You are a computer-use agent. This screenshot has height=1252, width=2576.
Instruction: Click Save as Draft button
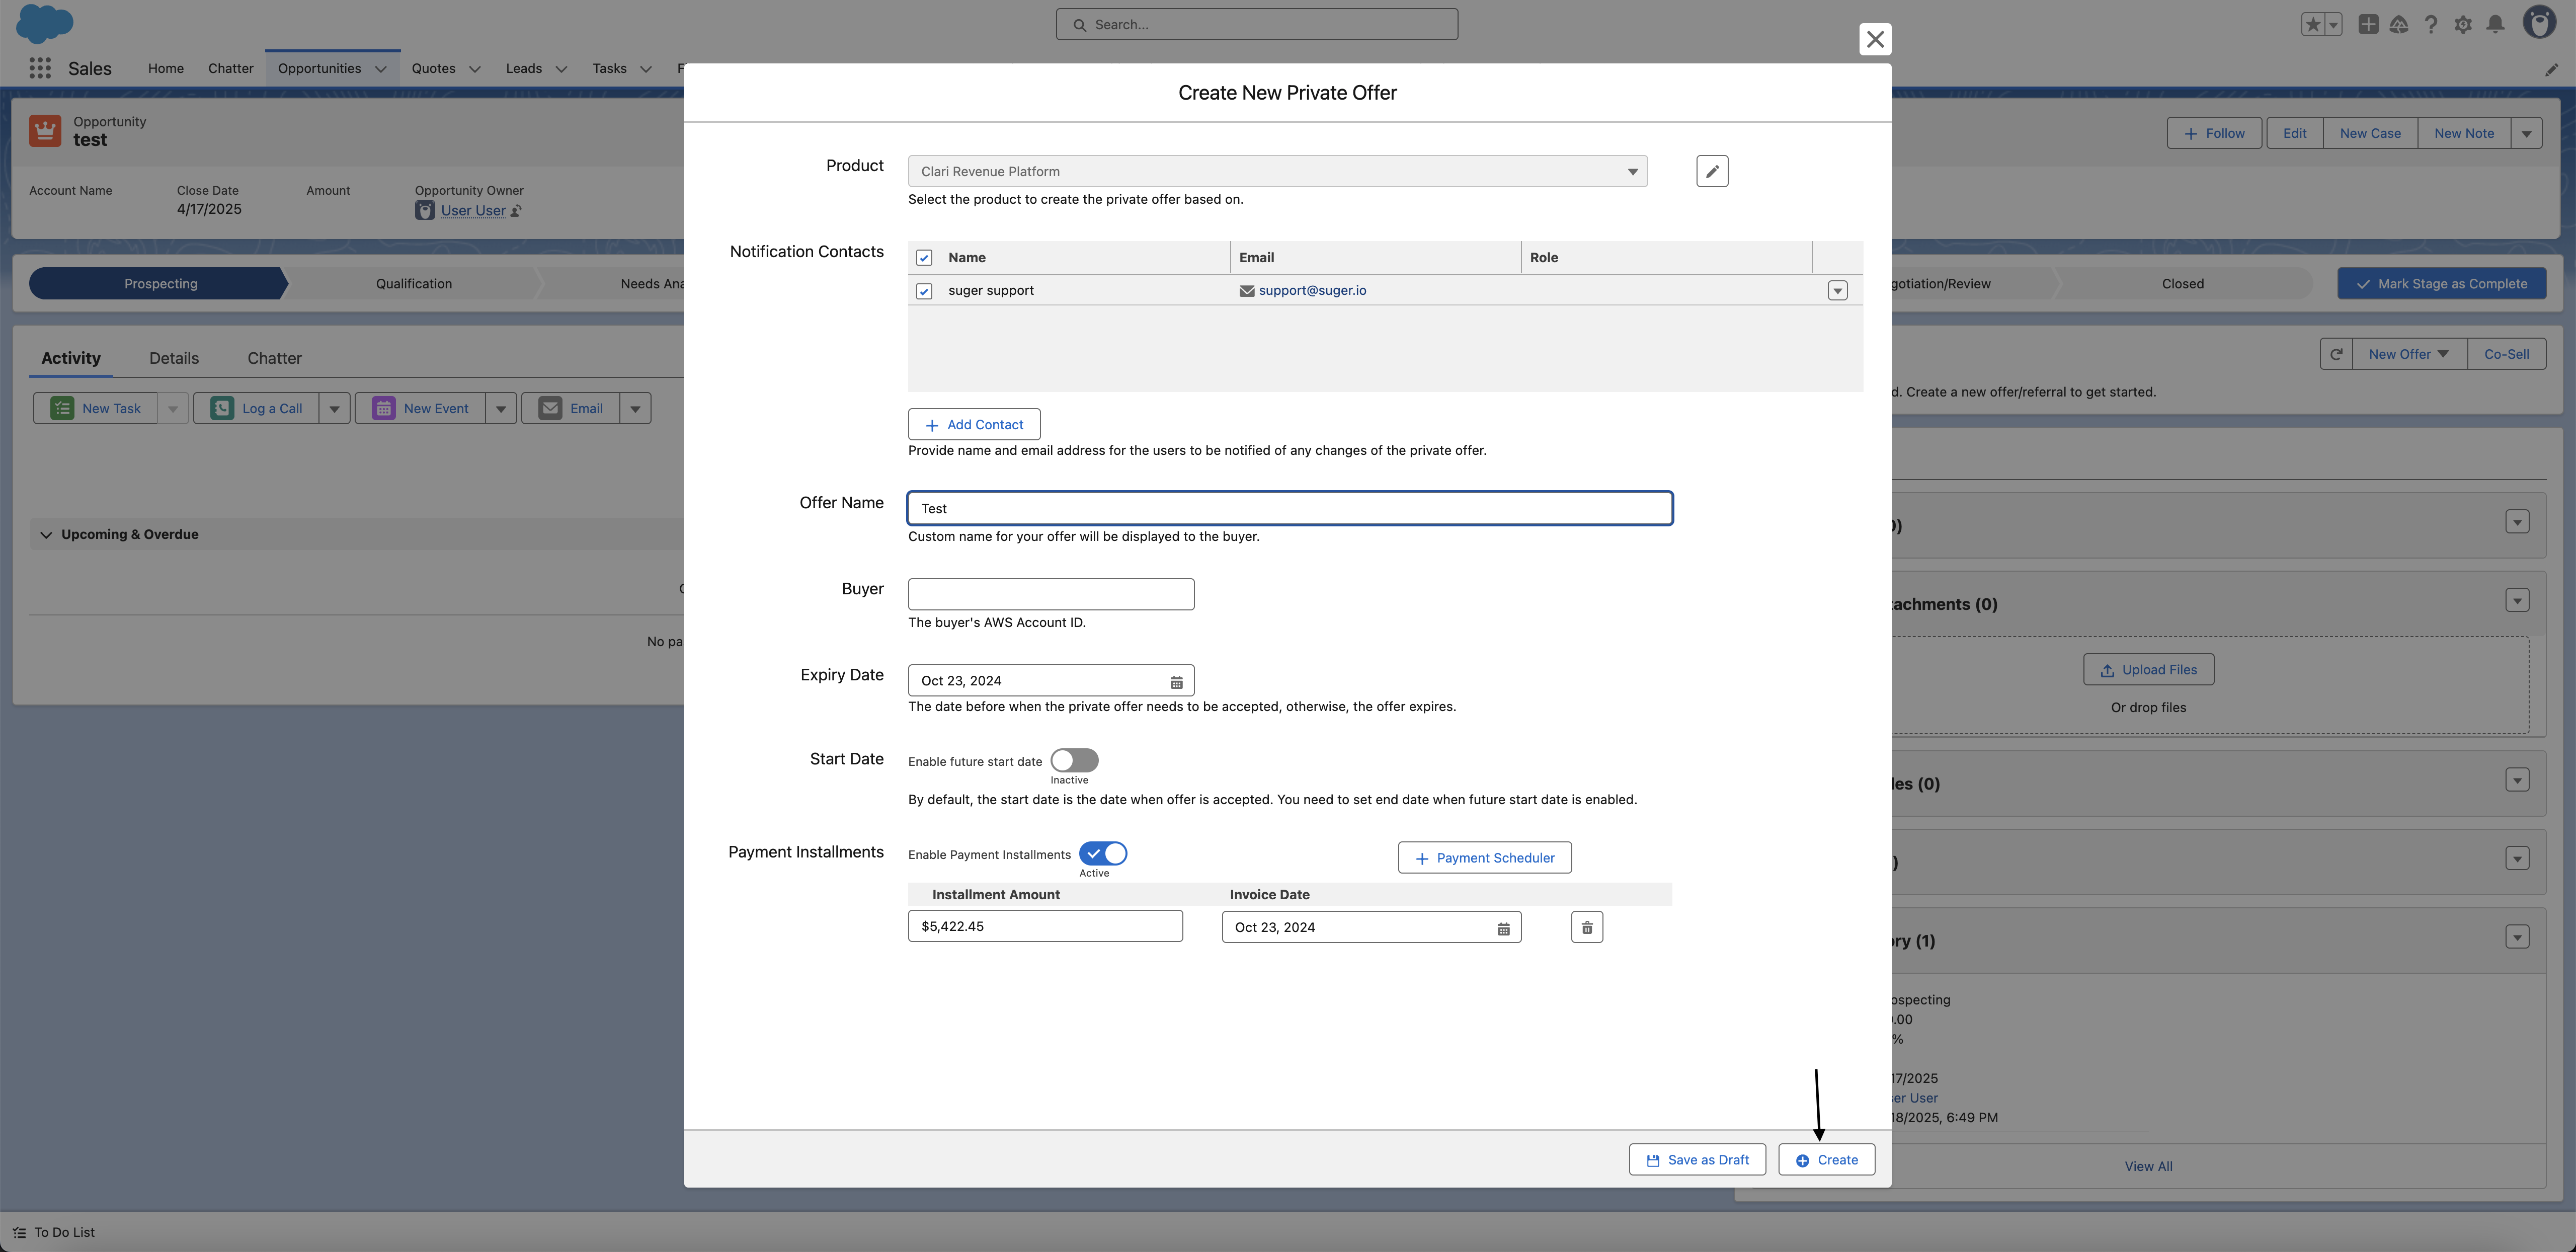(x=1697, y=1160)
